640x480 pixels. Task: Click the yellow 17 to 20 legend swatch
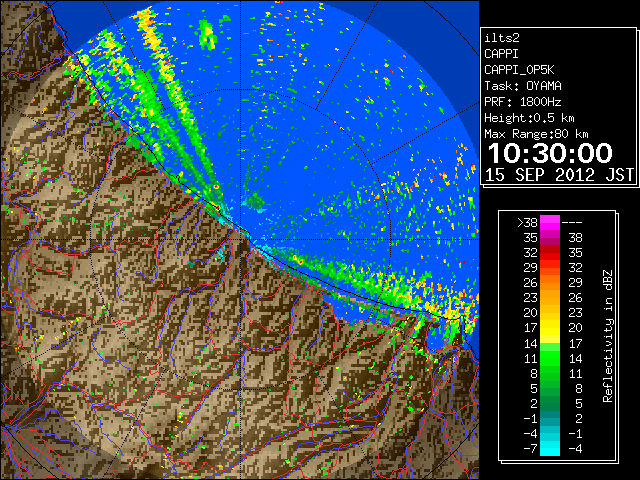[x=550, y=328]
